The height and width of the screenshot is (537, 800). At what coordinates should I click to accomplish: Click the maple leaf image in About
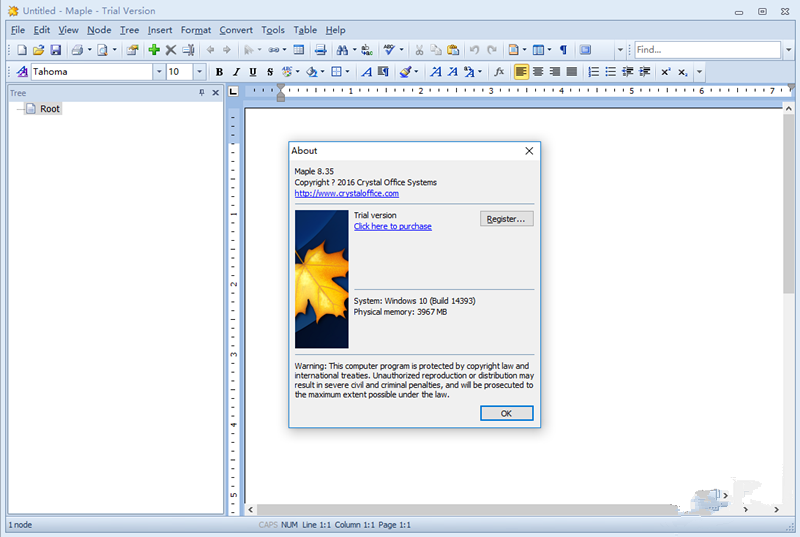pos(321,279)
